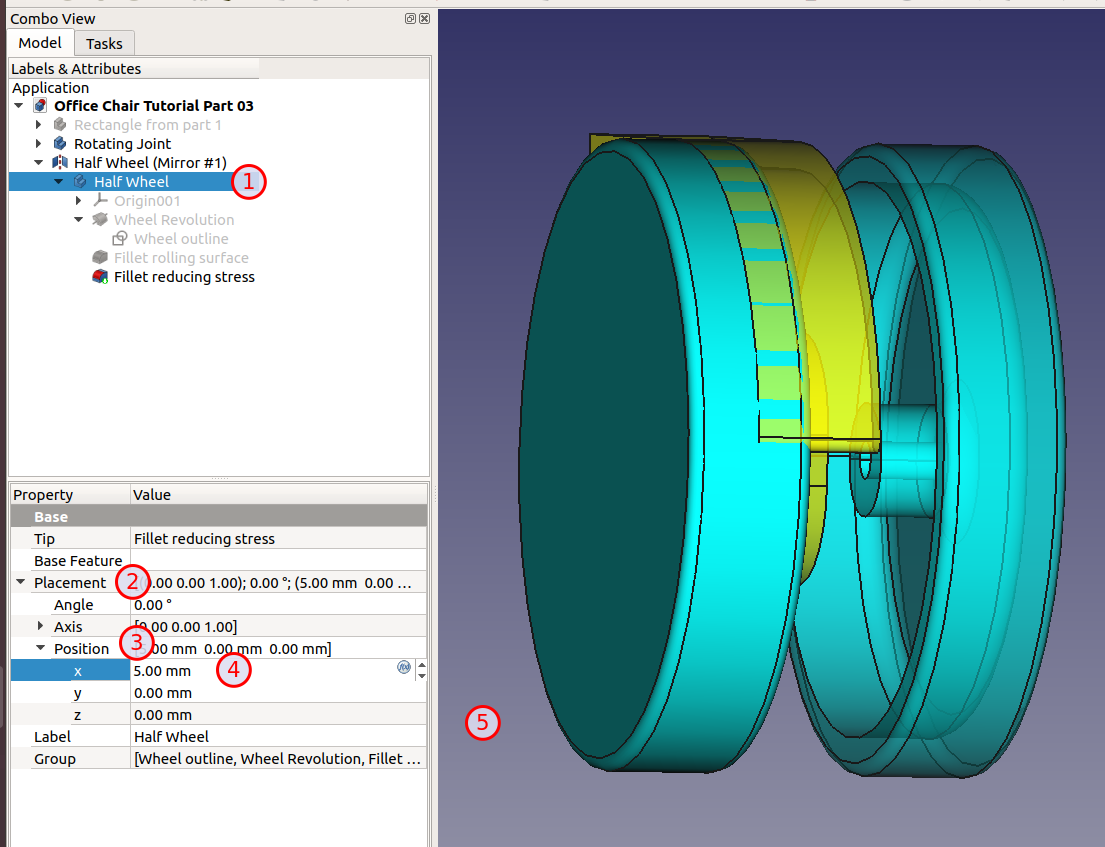This screenshot has height=847, width=1105.
Task: Switch to the Tasks tab
Action: 104,44
